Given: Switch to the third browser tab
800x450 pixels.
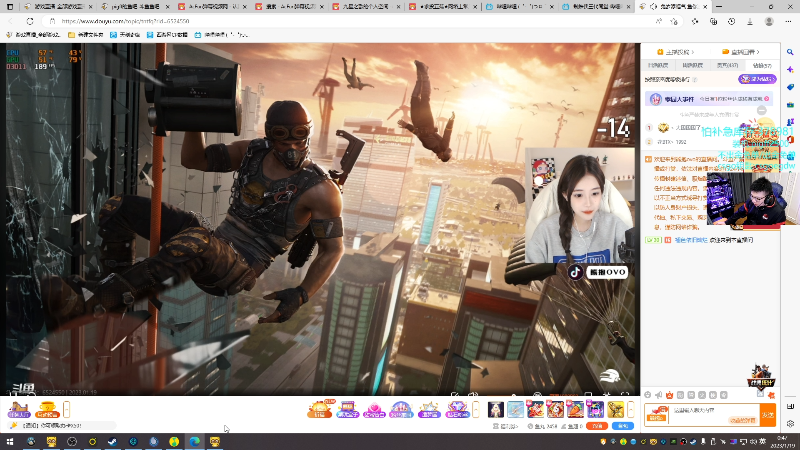Looking at the screenshot, I should click(x=212, y=7).
